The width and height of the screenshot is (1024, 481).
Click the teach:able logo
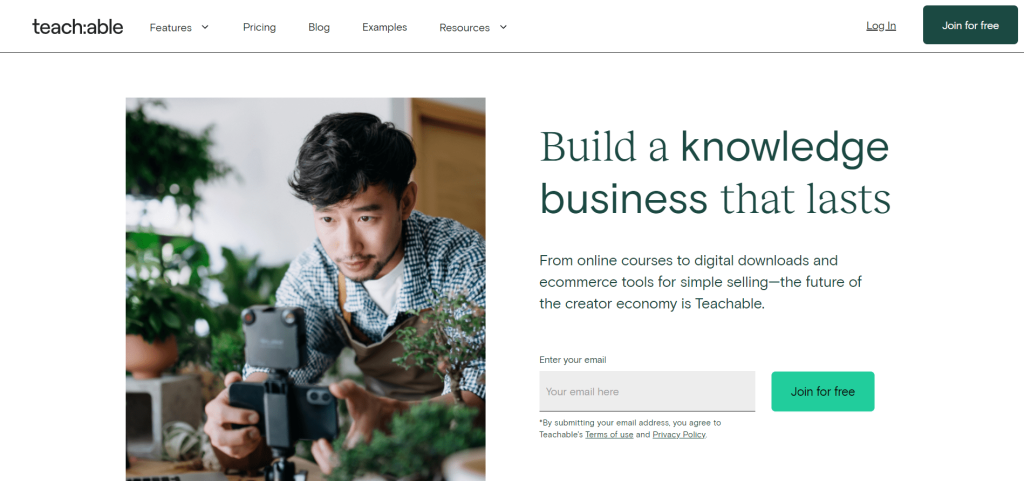coord(78,27)
